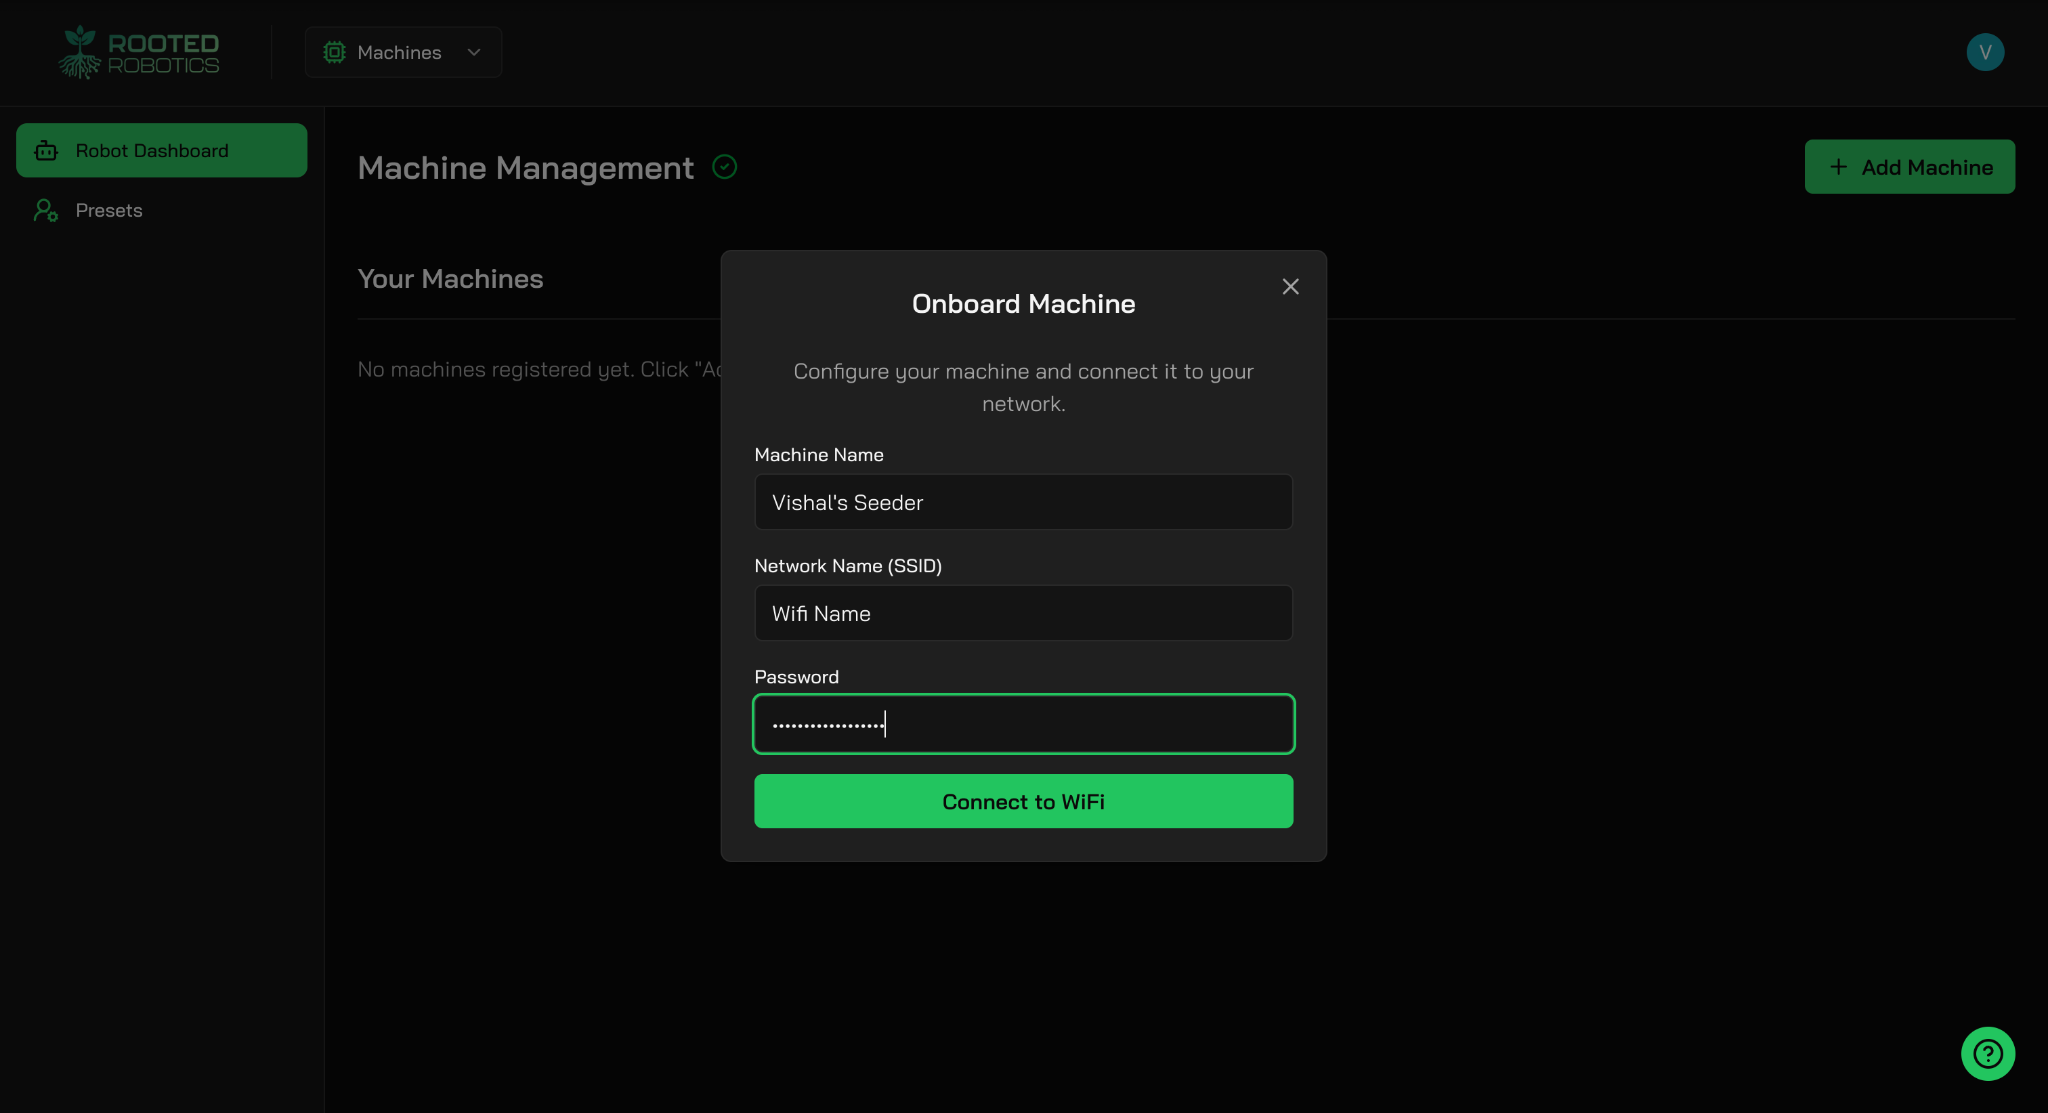Open the help question-mark button

[1987, 1054]
